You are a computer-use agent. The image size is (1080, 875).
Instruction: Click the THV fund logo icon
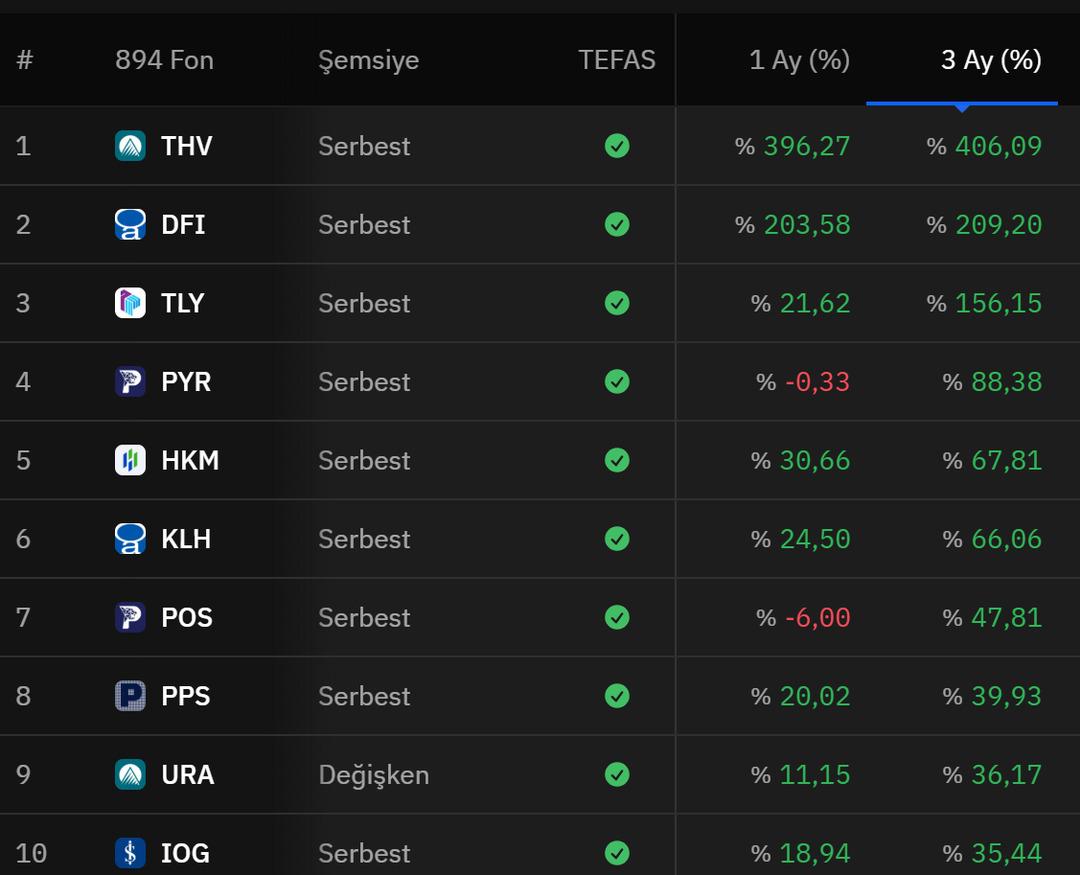click(130, 146)
